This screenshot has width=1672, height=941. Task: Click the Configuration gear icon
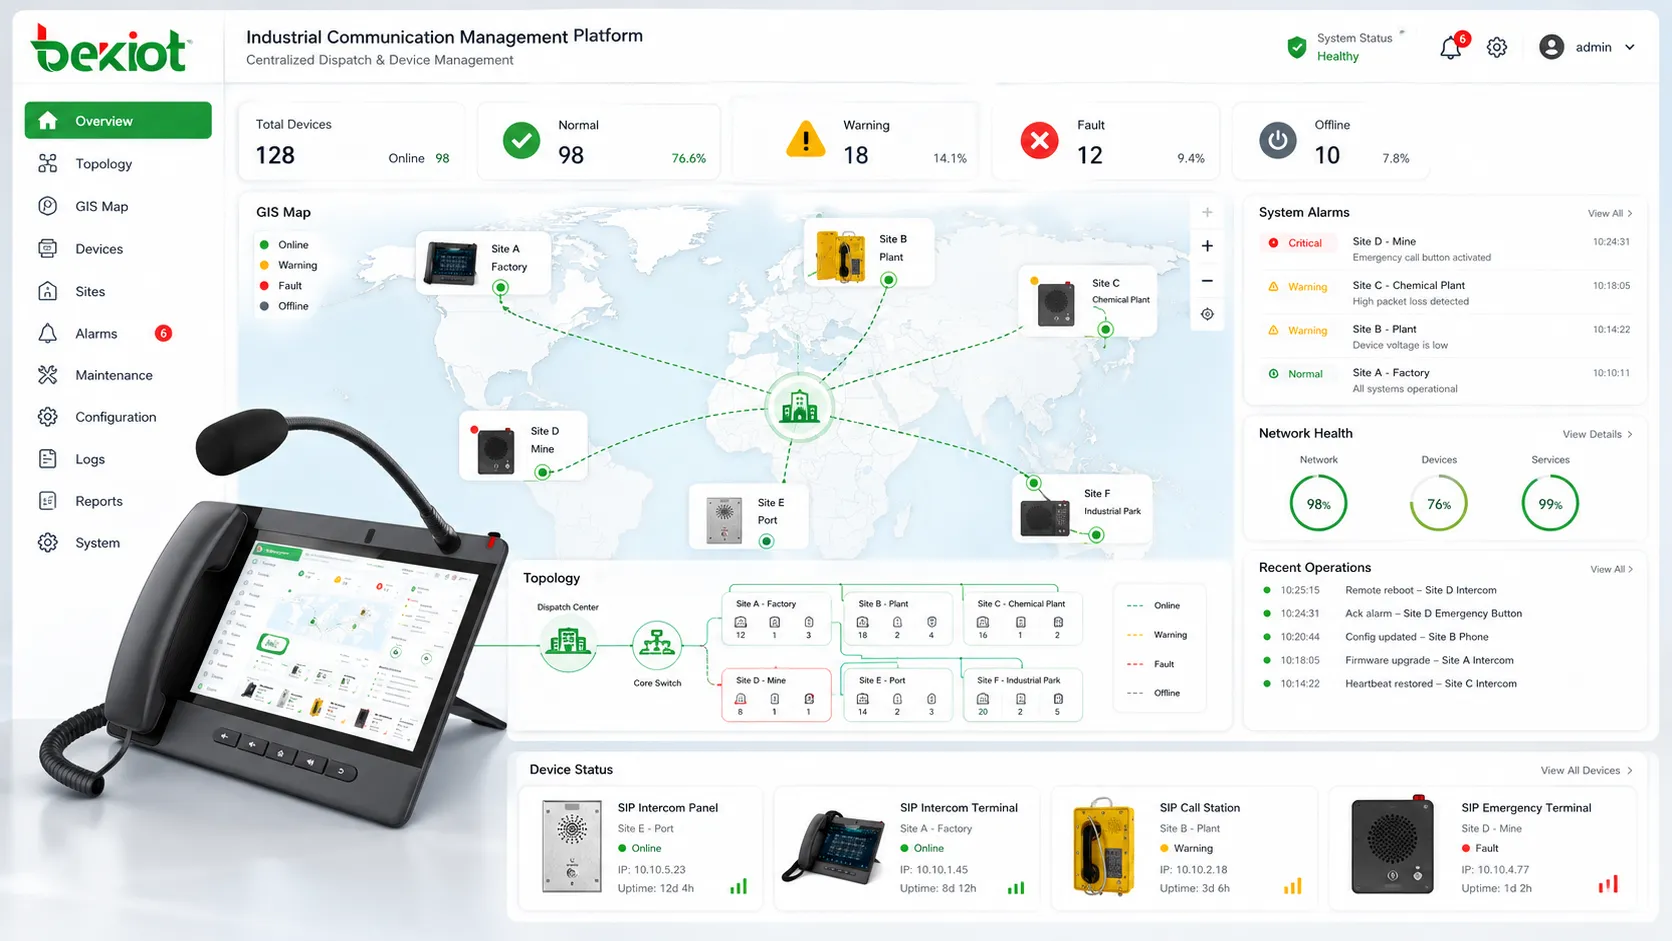click(47, 417)
